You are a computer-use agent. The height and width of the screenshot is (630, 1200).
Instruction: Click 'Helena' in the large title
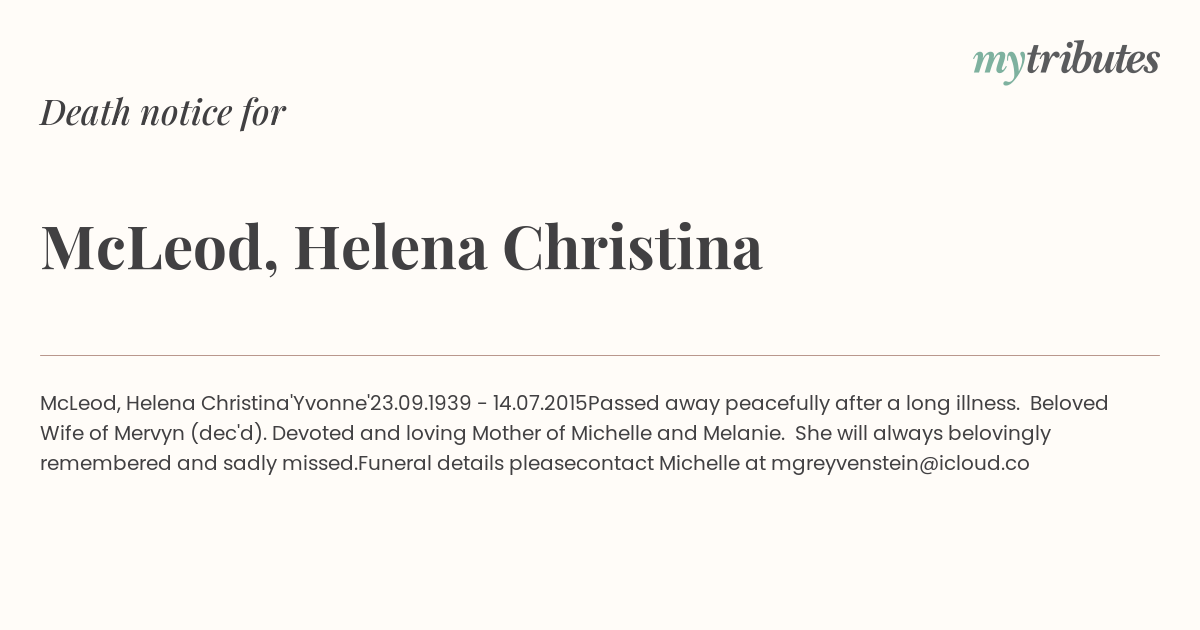point(391,247)
